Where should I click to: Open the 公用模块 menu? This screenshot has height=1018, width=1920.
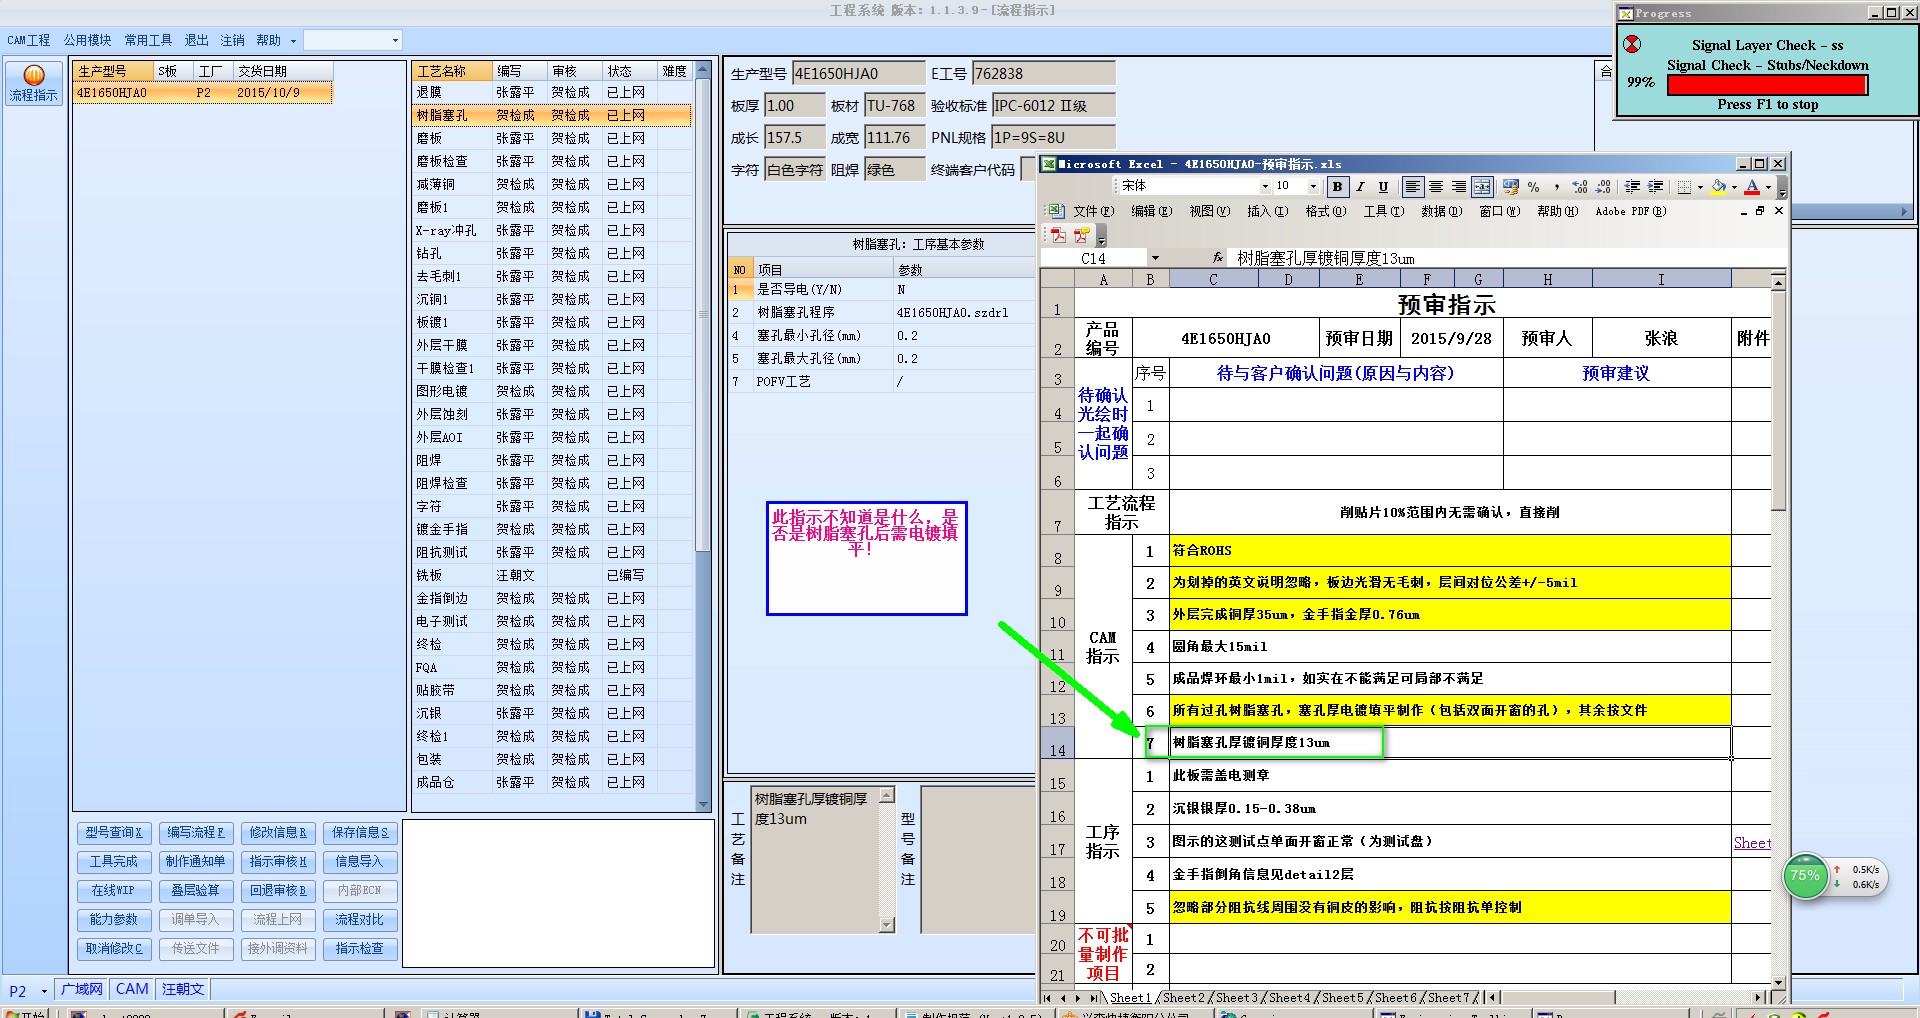pos(88,40)
